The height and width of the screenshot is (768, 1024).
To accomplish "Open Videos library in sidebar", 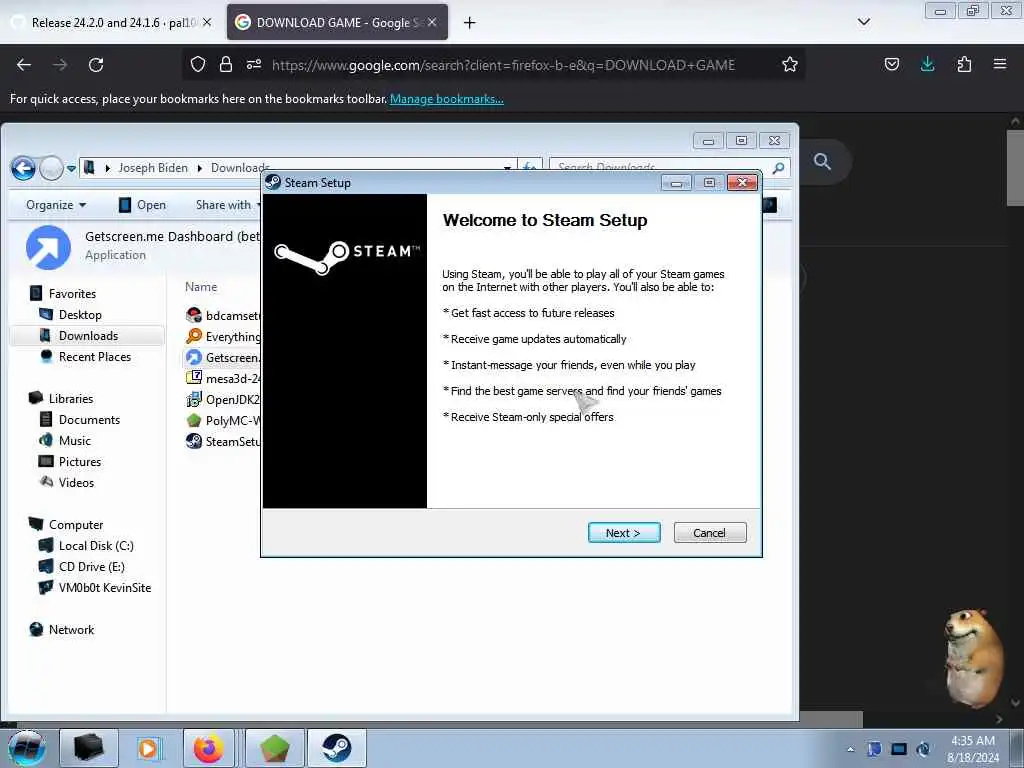I will (76, 483).
